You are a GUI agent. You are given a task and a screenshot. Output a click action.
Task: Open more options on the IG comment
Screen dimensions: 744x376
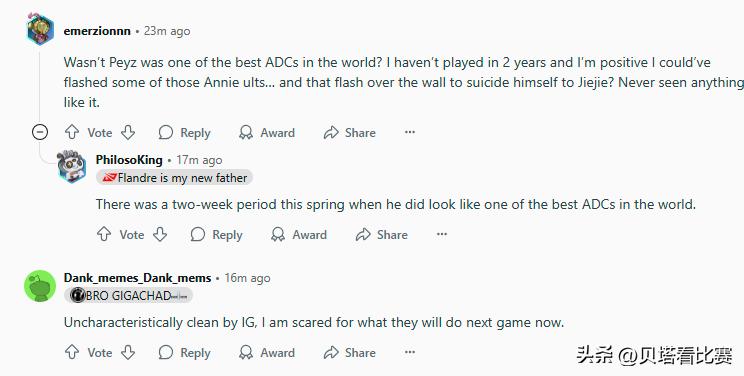(x=410, y=352)
